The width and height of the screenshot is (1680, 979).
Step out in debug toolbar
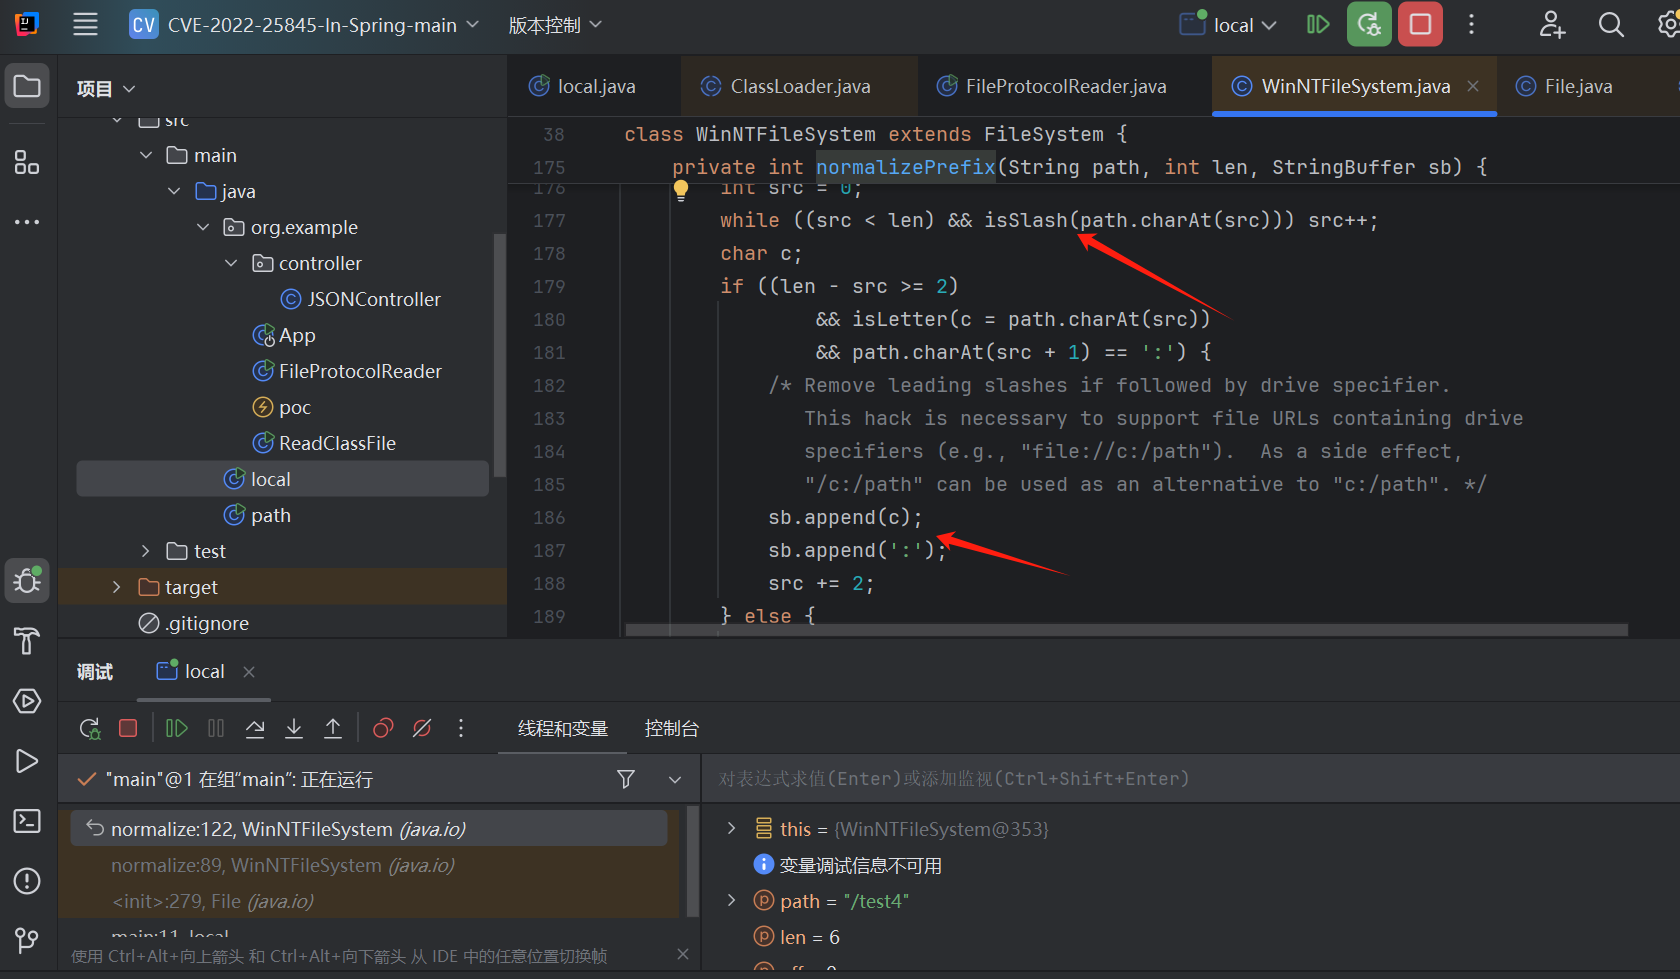pos(333,728)
